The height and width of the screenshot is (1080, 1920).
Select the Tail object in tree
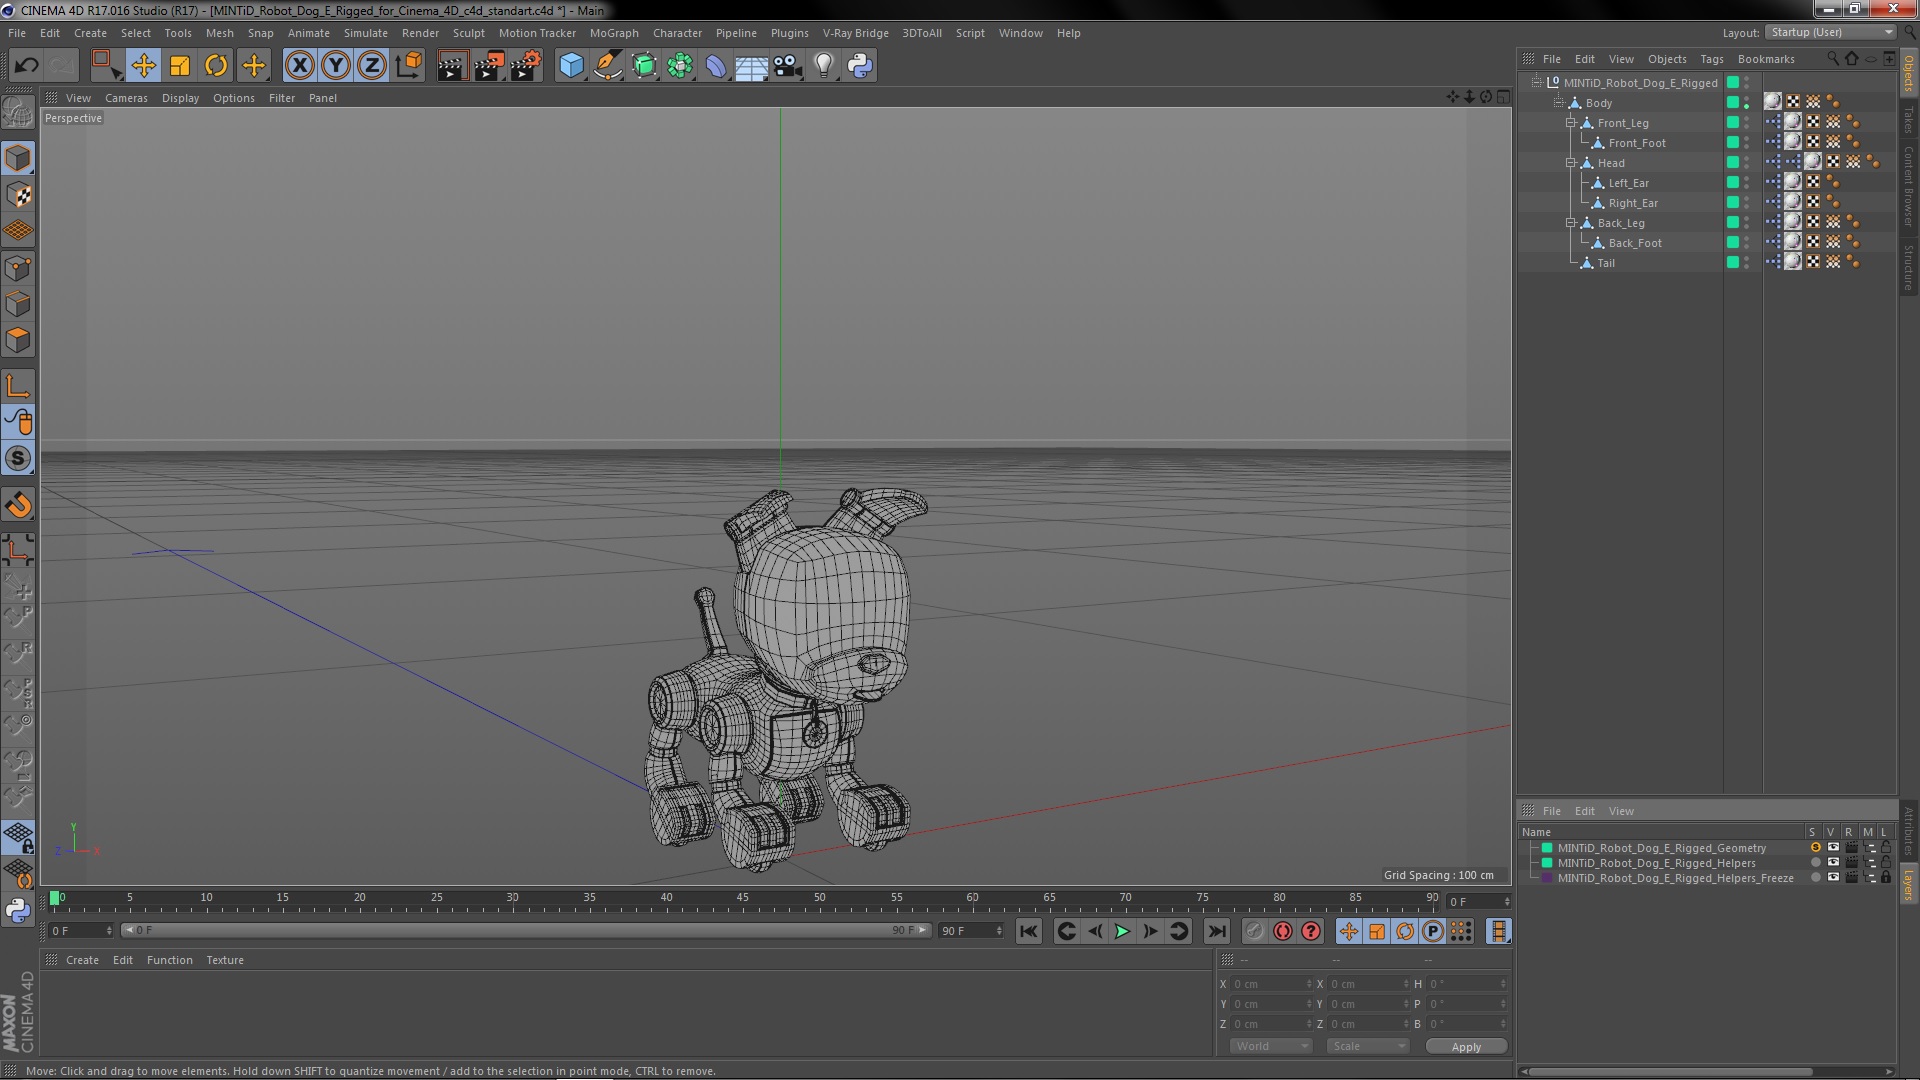tap(1605, 263)
